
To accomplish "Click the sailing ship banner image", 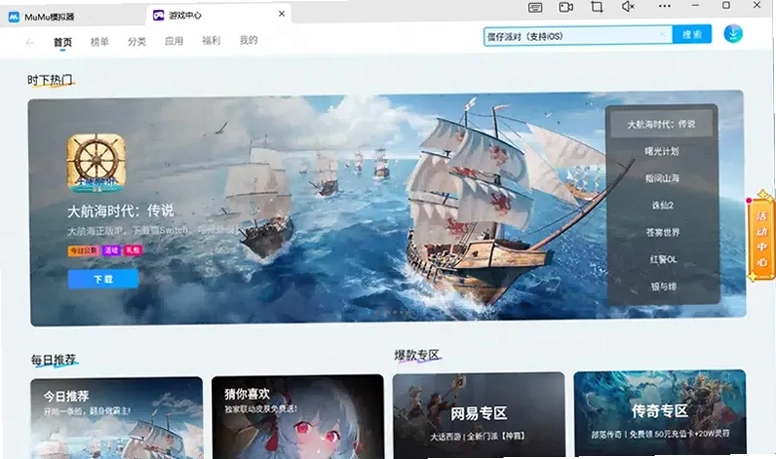I will click(x=386, y=208).
